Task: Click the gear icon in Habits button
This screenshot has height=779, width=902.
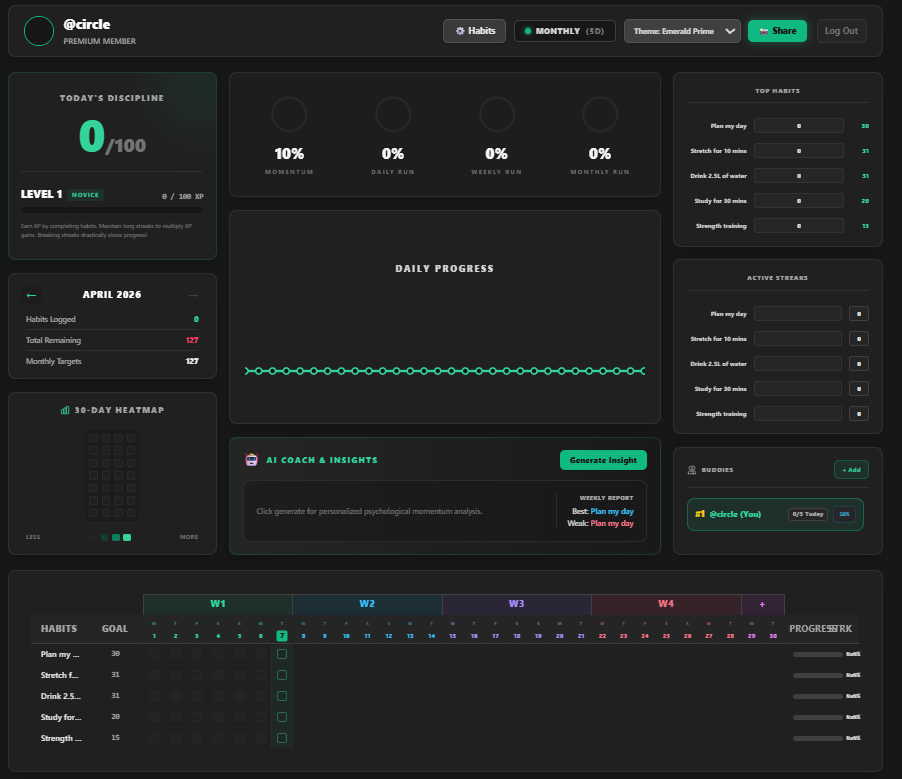Action: (x=460, y=31)
